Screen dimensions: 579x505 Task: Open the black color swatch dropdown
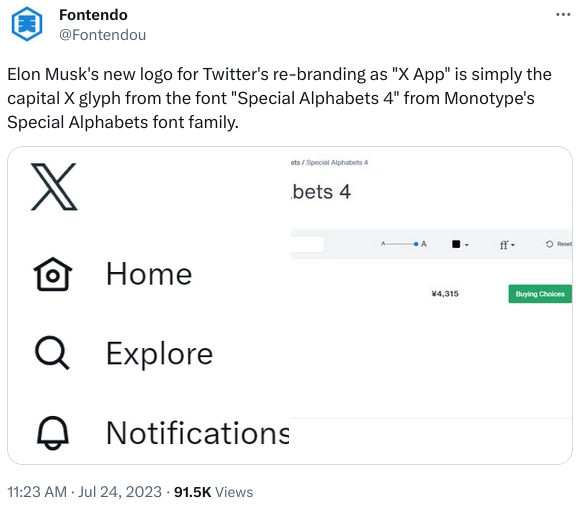(x=460, y=244)
